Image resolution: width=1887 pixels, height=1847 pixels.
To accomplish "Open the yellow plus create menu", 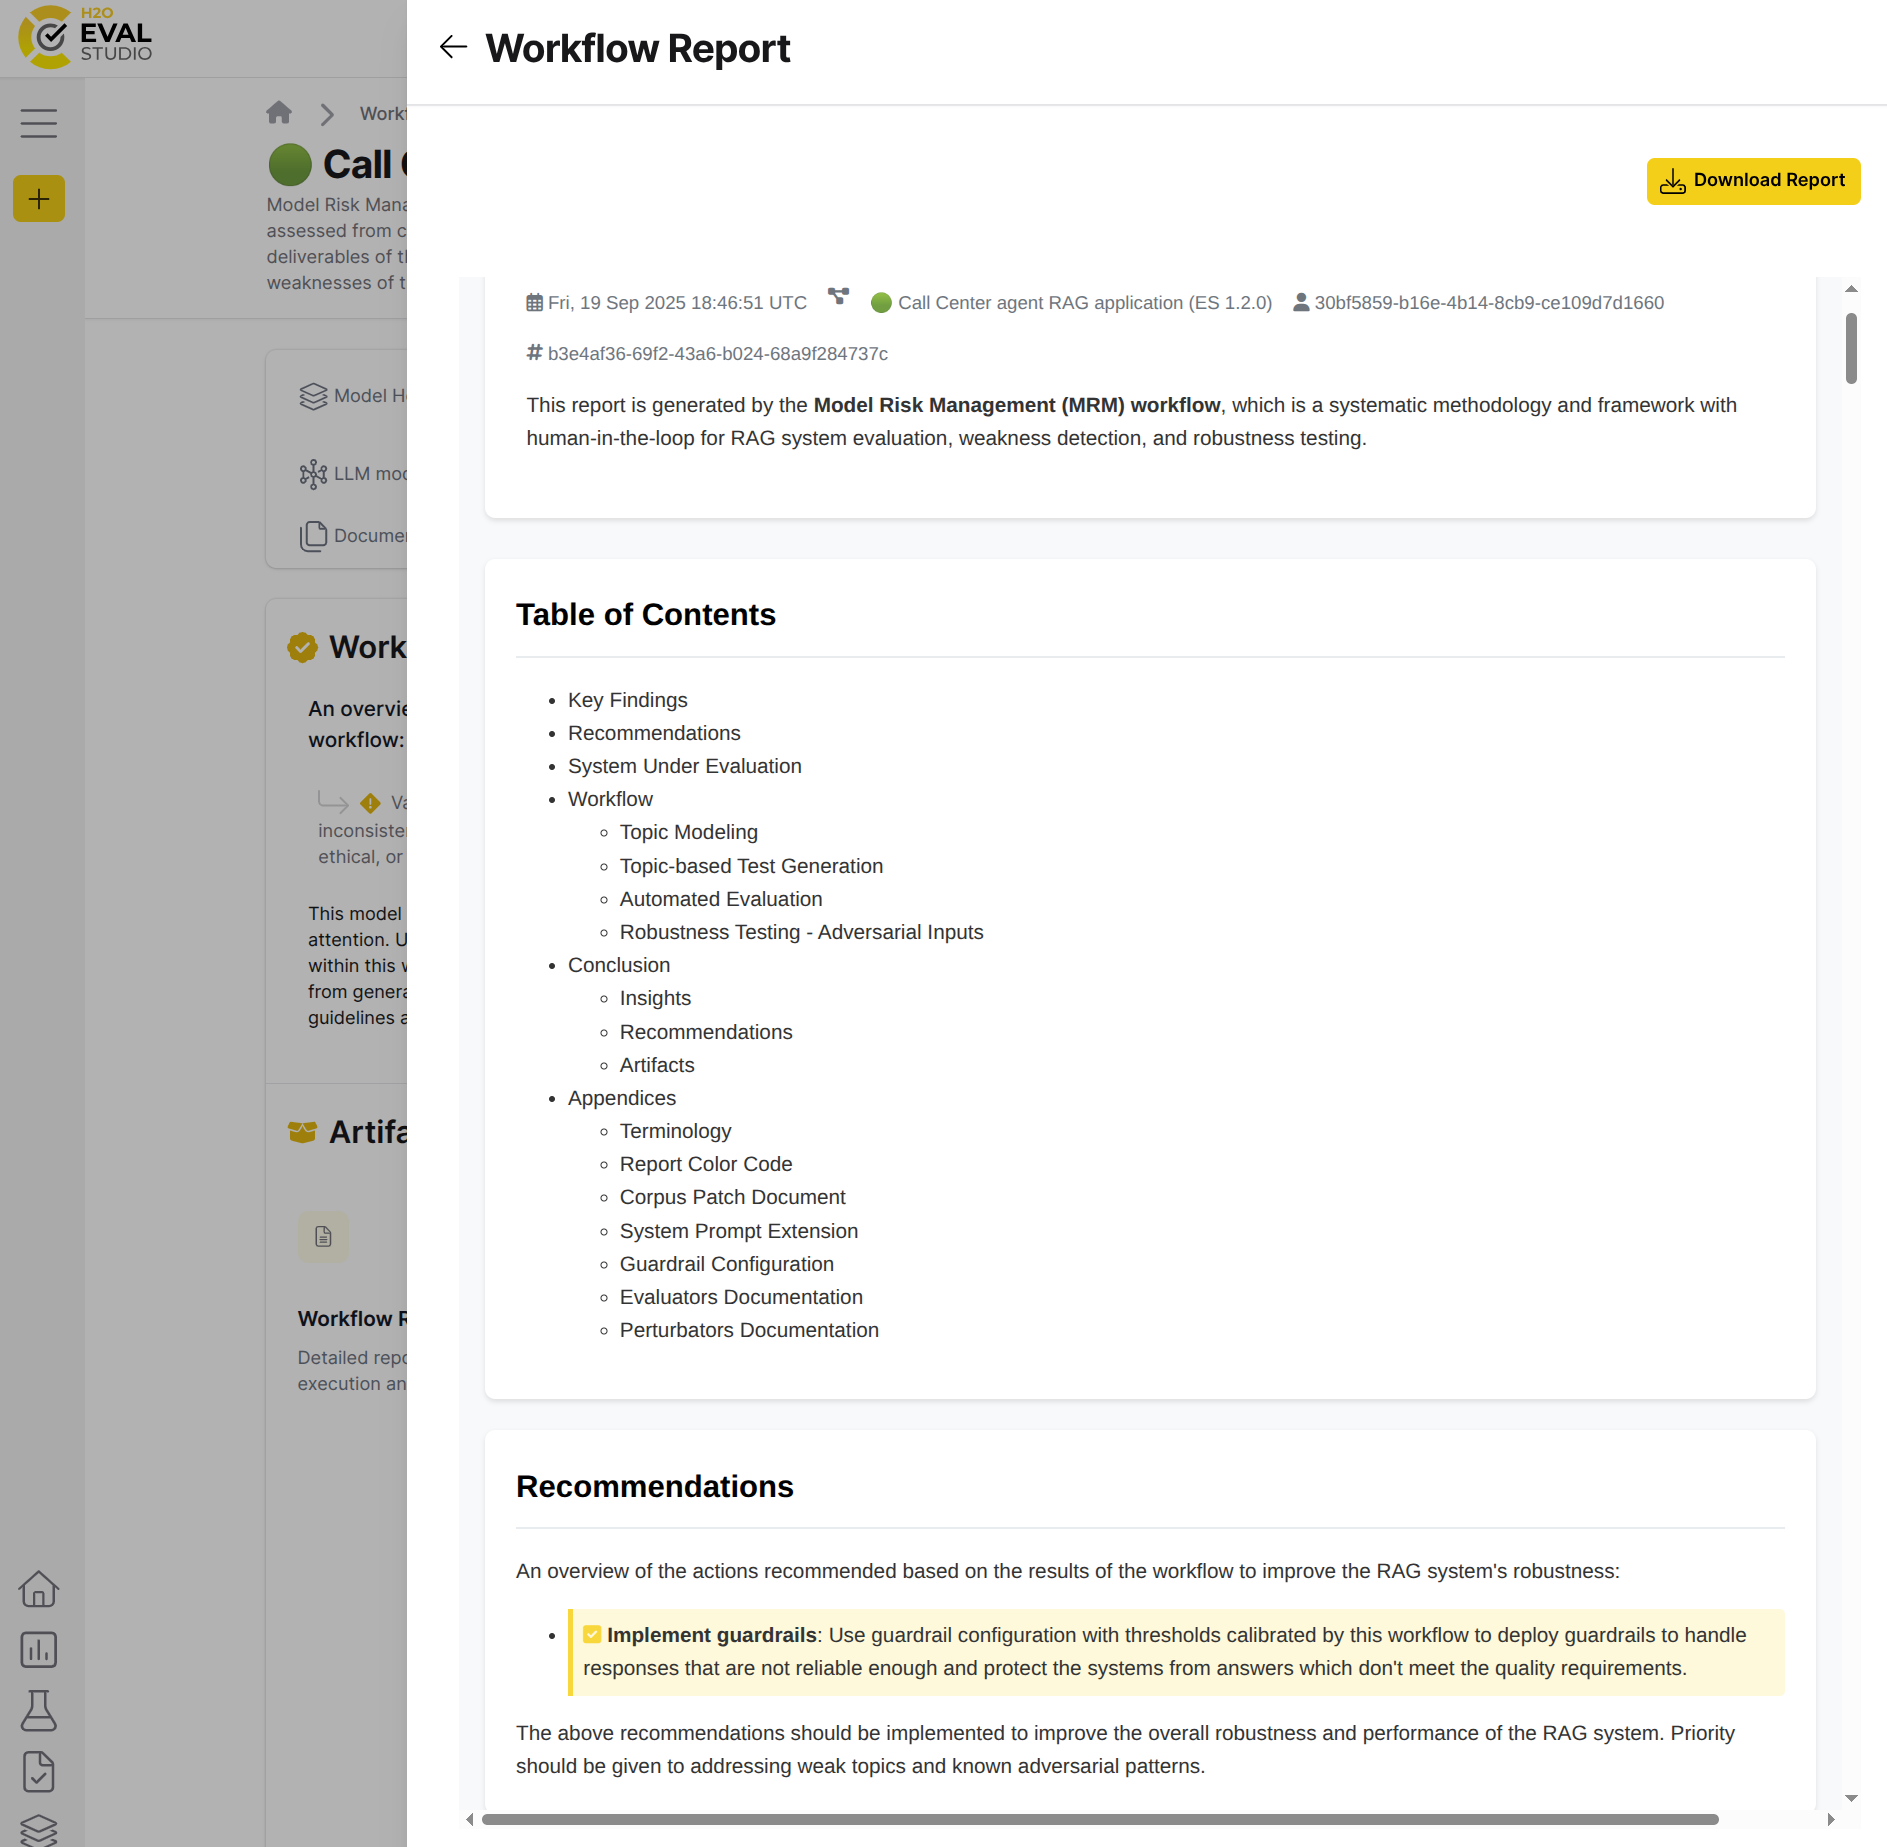I will [39, 198].
